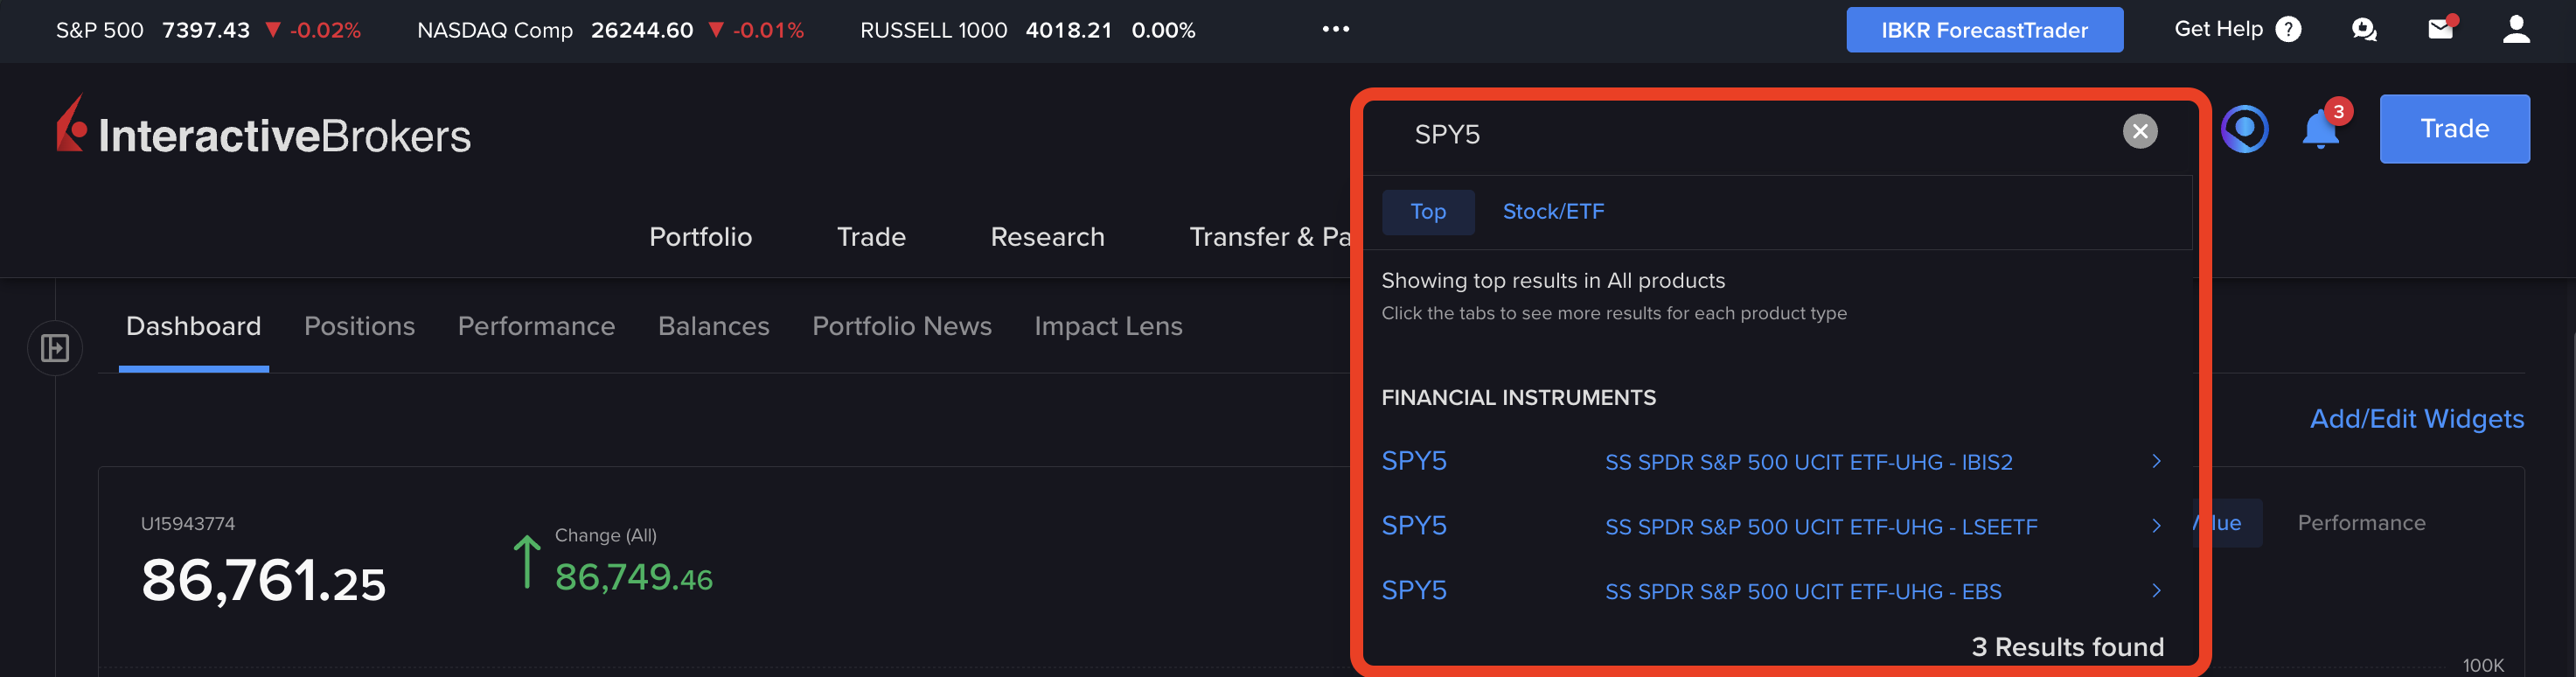Switch to the Dashboard tab

click(193, 326)
